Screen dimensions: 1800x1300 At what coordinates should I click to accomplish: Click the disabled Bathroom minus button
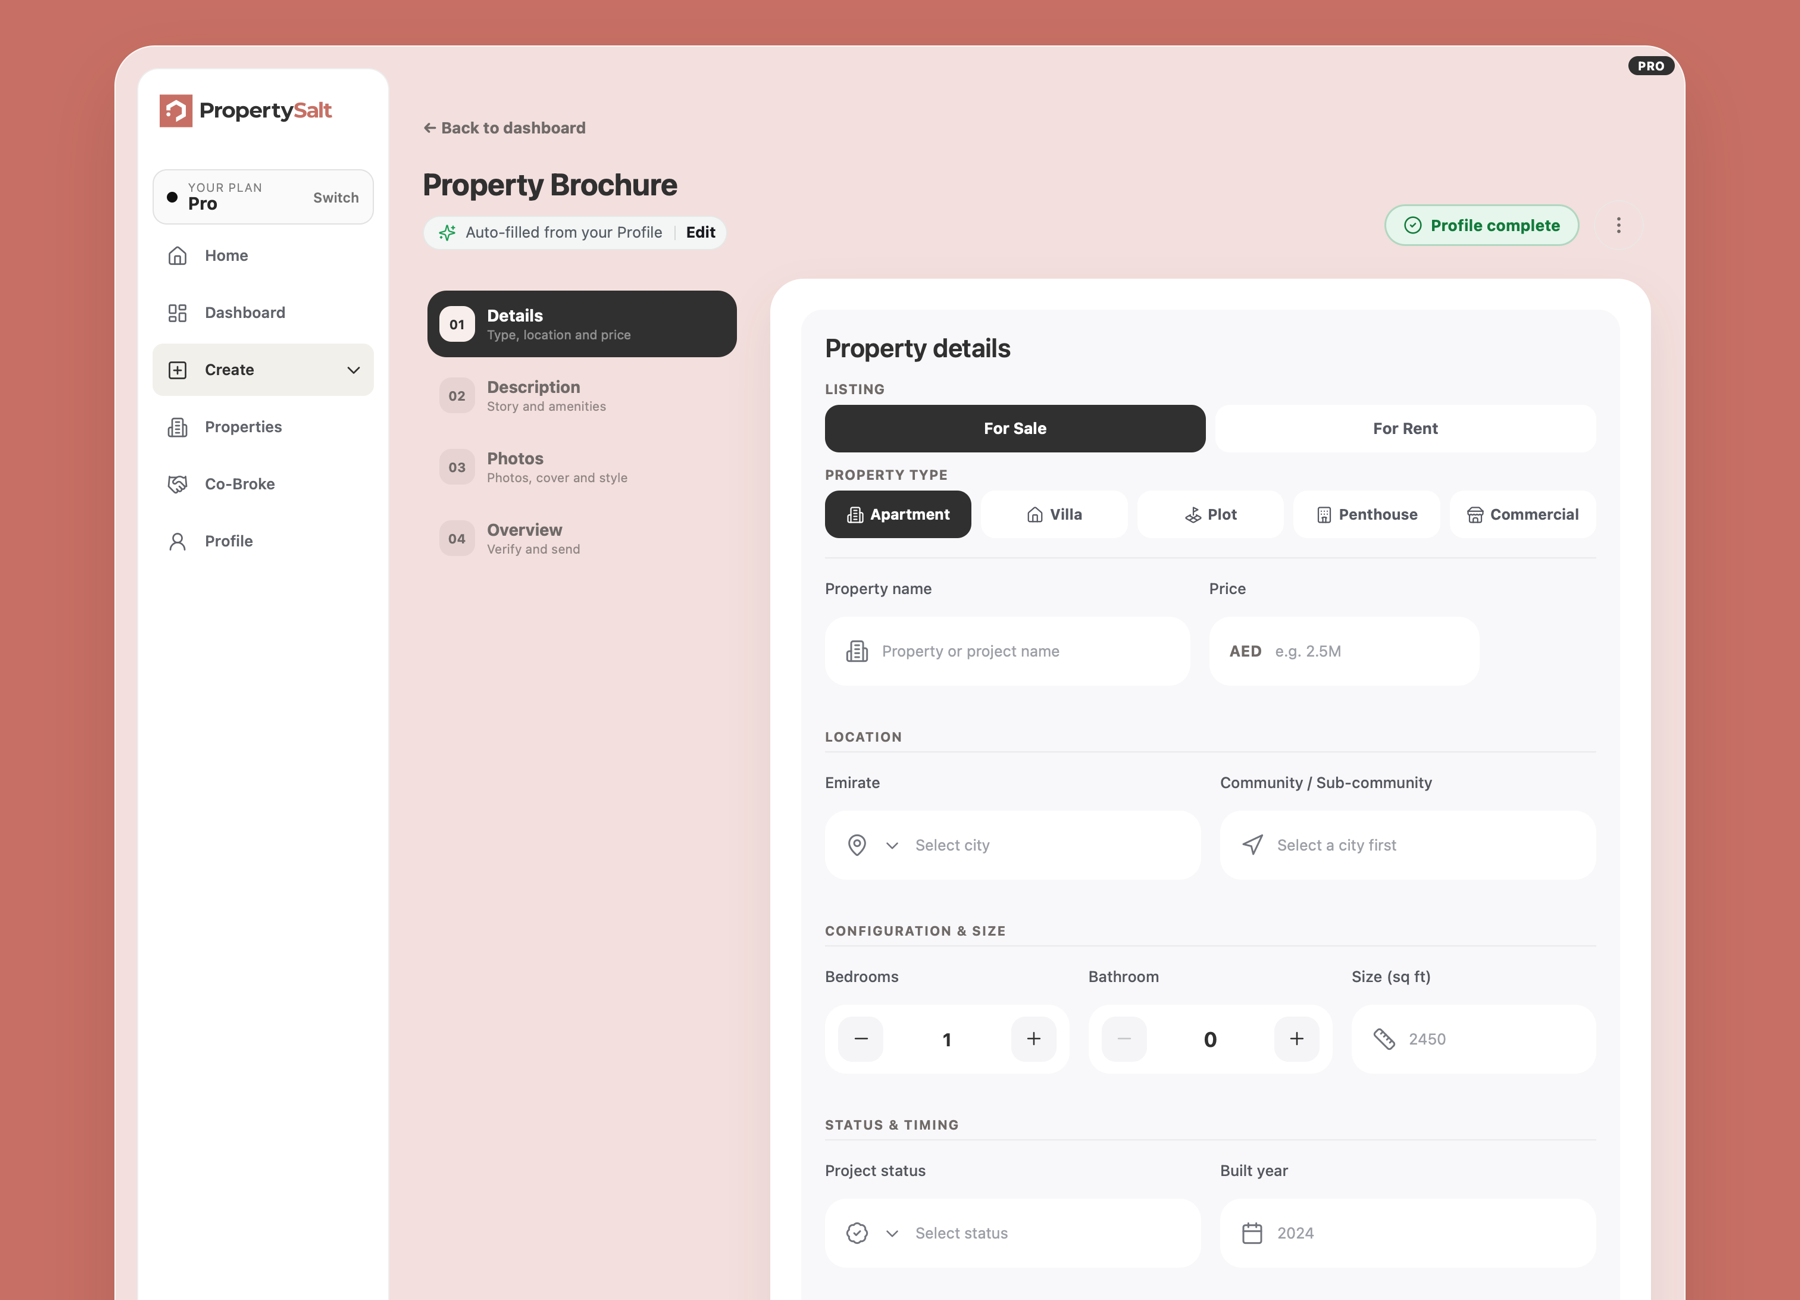(x=1124, y=1039)
